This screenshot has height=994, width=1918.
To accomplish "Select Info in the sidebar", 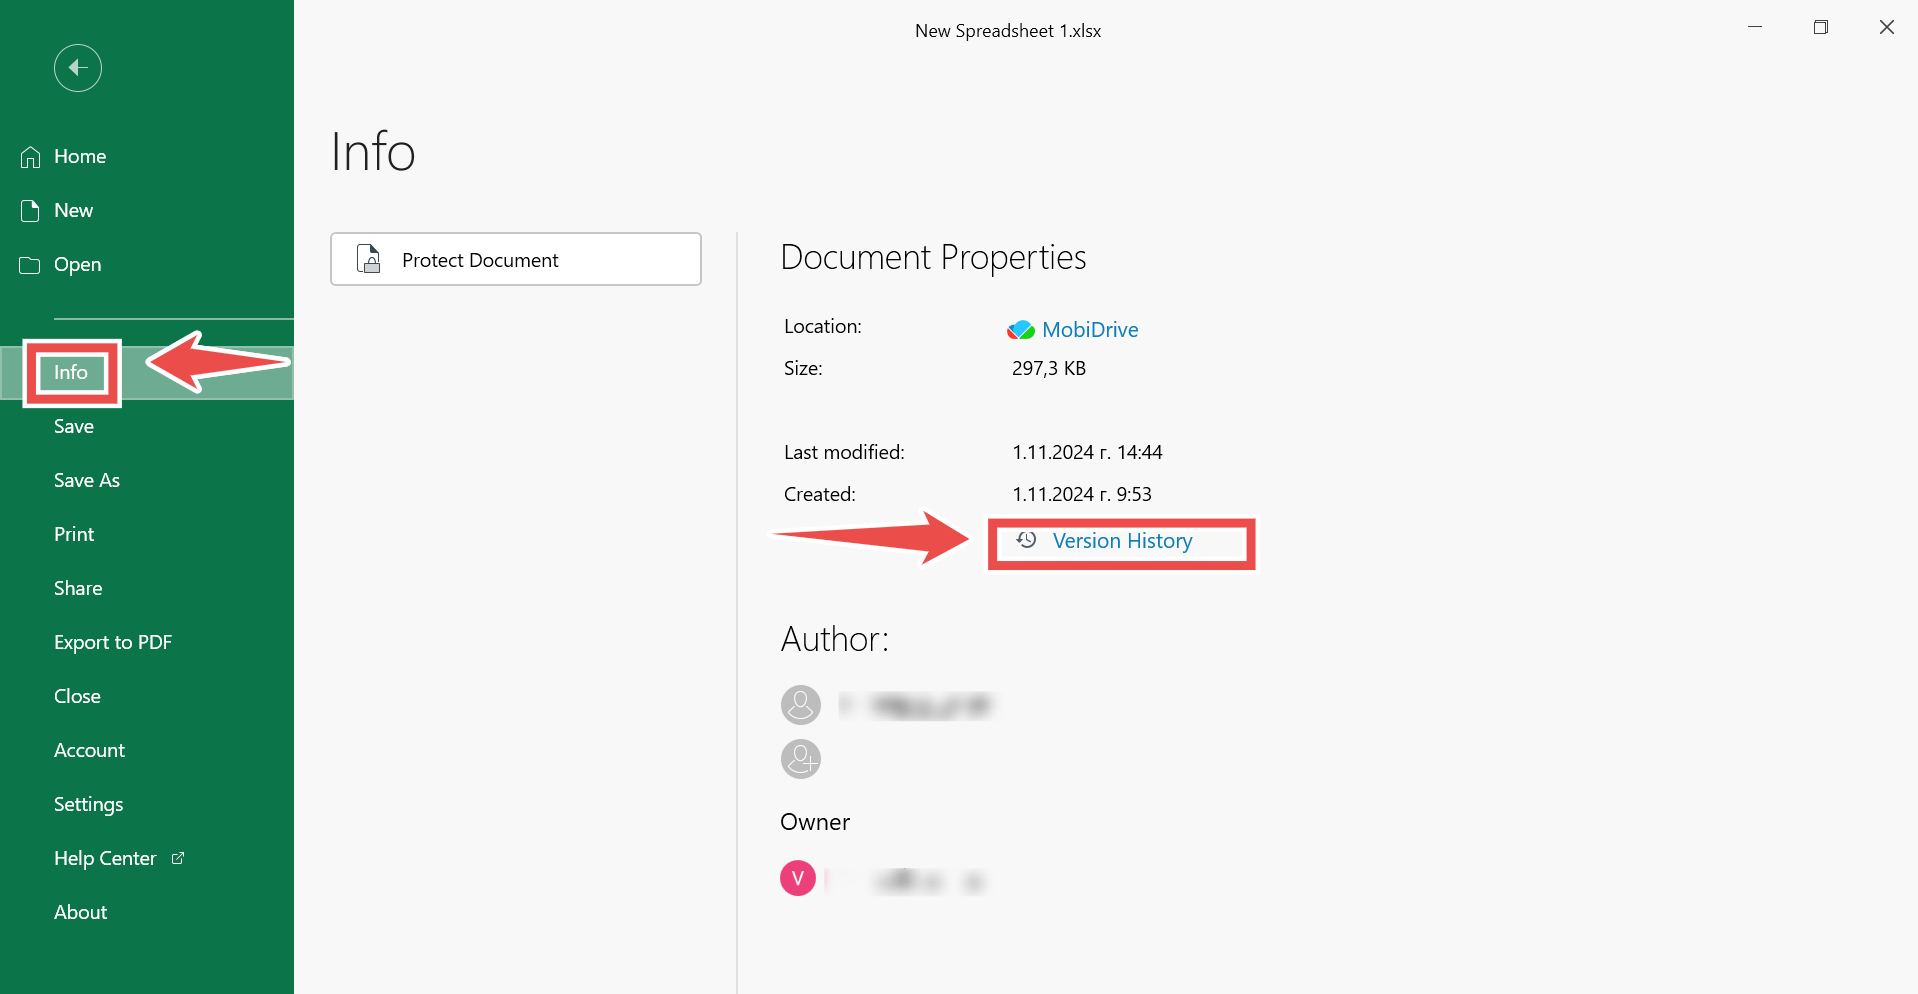I will coord(71,372).
